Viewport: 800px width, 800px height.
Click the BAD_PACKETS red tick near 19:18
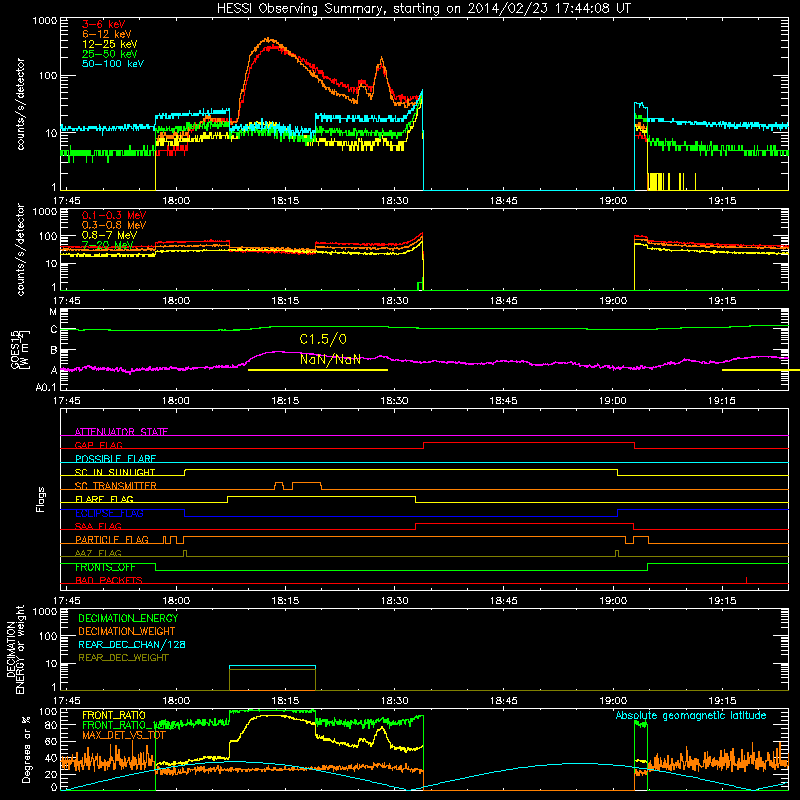click(x=746, y=580)
